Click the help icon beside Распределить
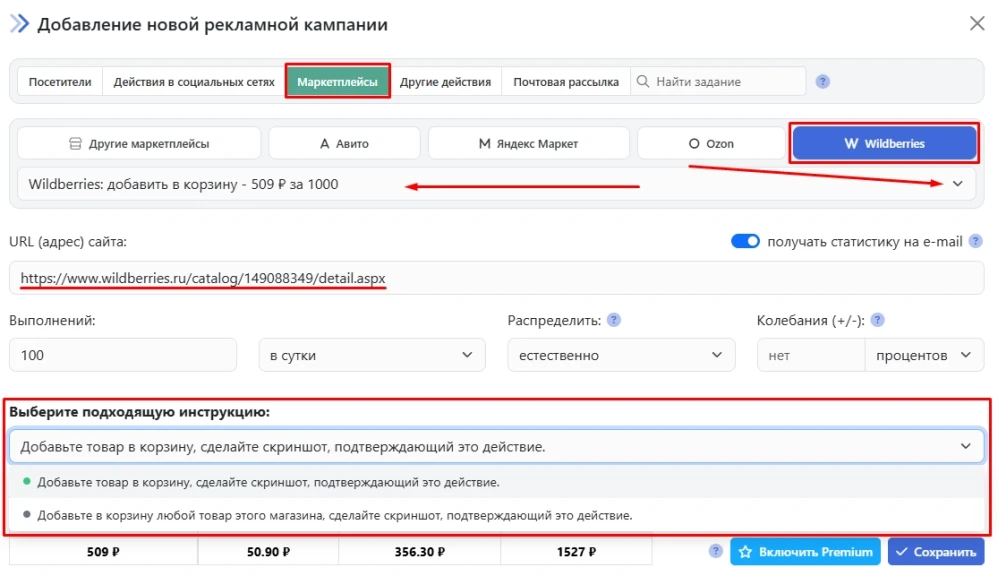Image resolution: width=998 pixels, height=576 pixels. pyautogui.click(x=613, y=321)
